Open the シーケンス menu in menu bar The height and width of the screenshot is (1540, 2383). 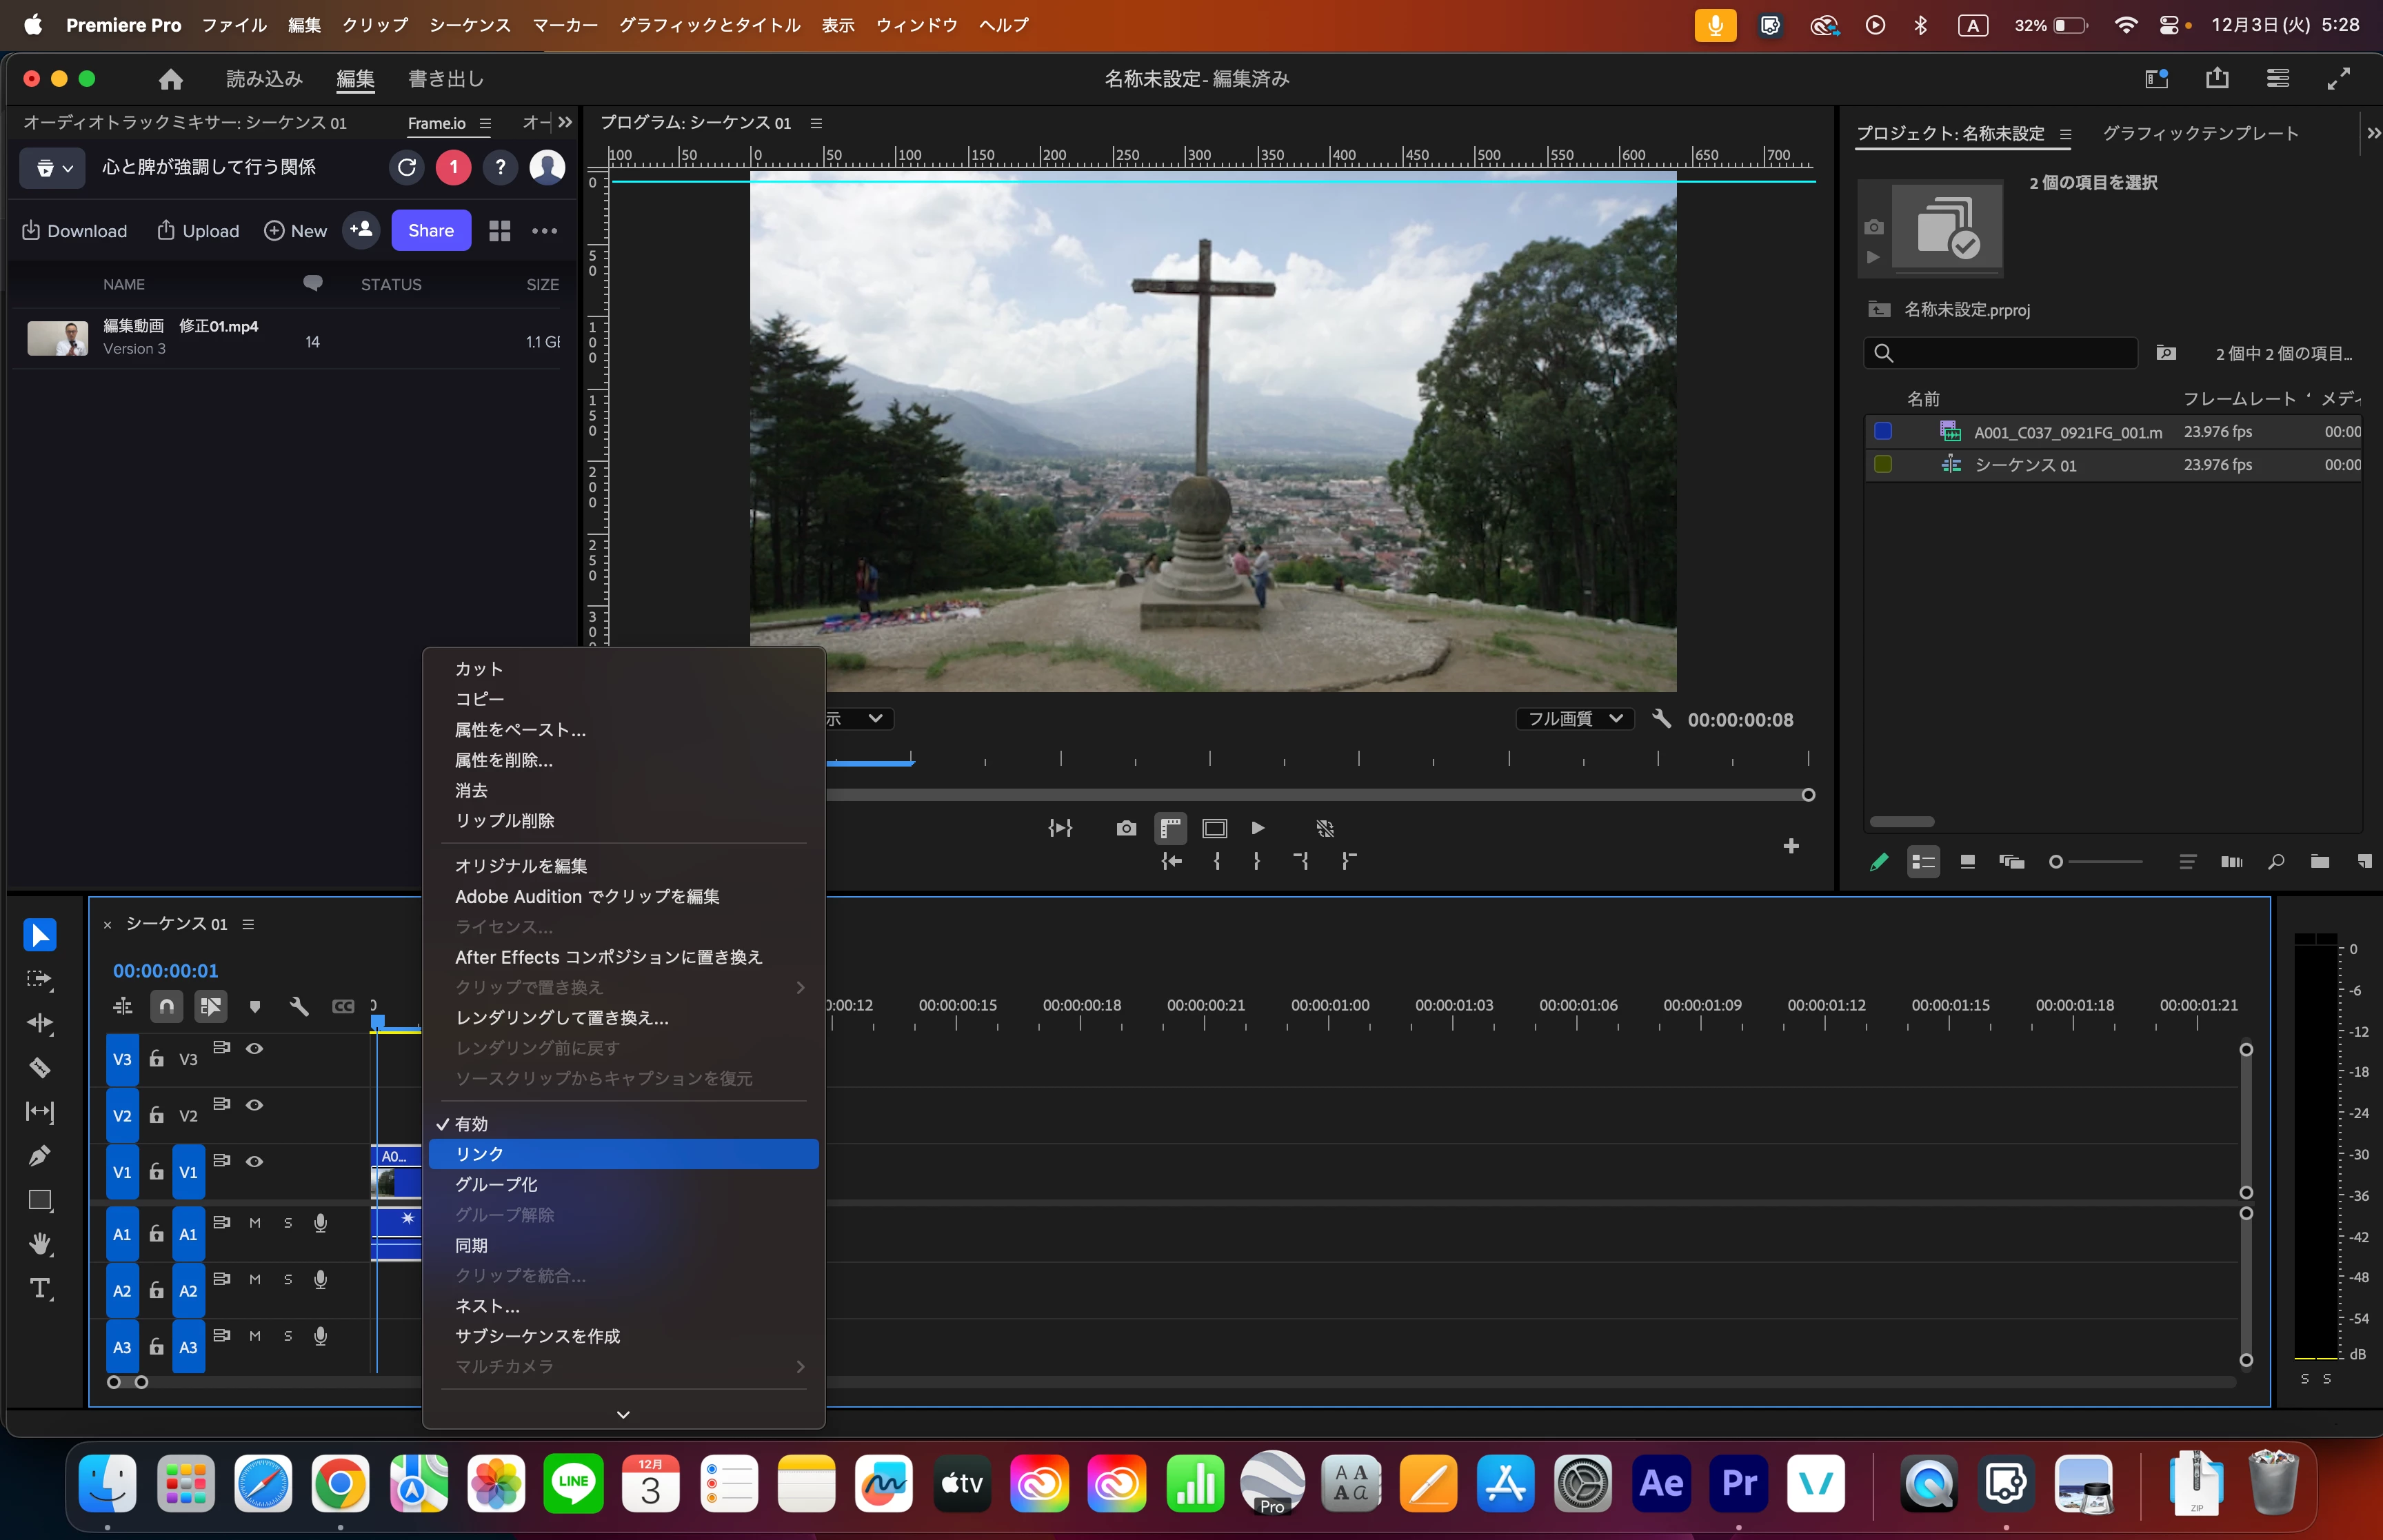coord(469,25)
